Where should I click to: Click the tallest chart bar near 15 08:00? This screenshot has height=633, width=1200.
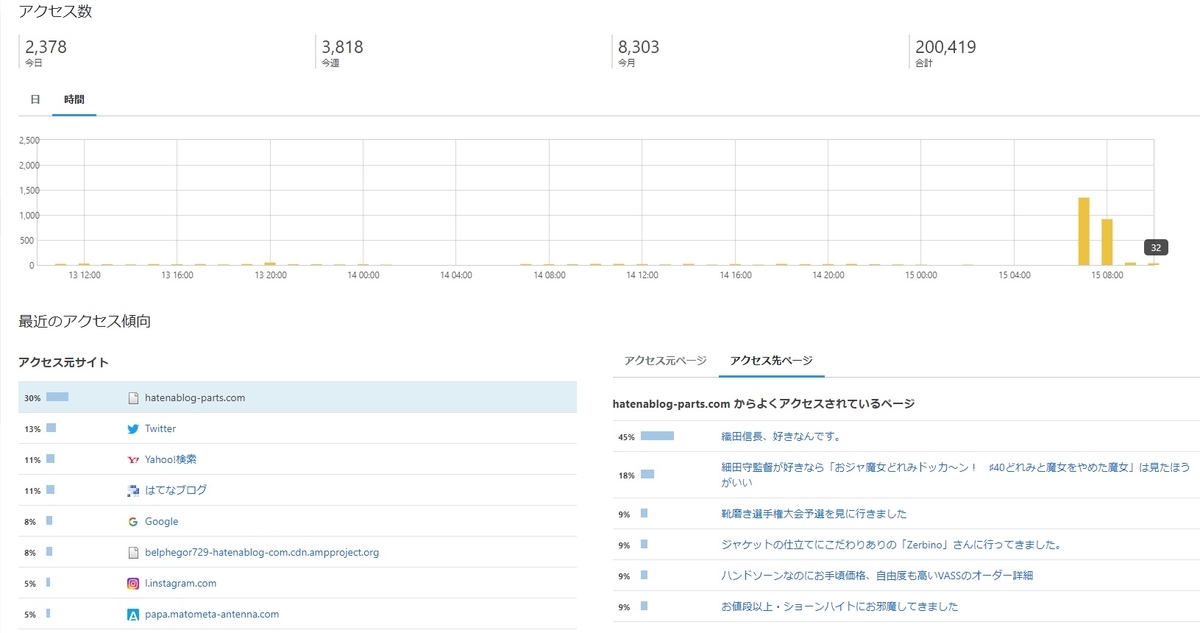(1083, 231)
